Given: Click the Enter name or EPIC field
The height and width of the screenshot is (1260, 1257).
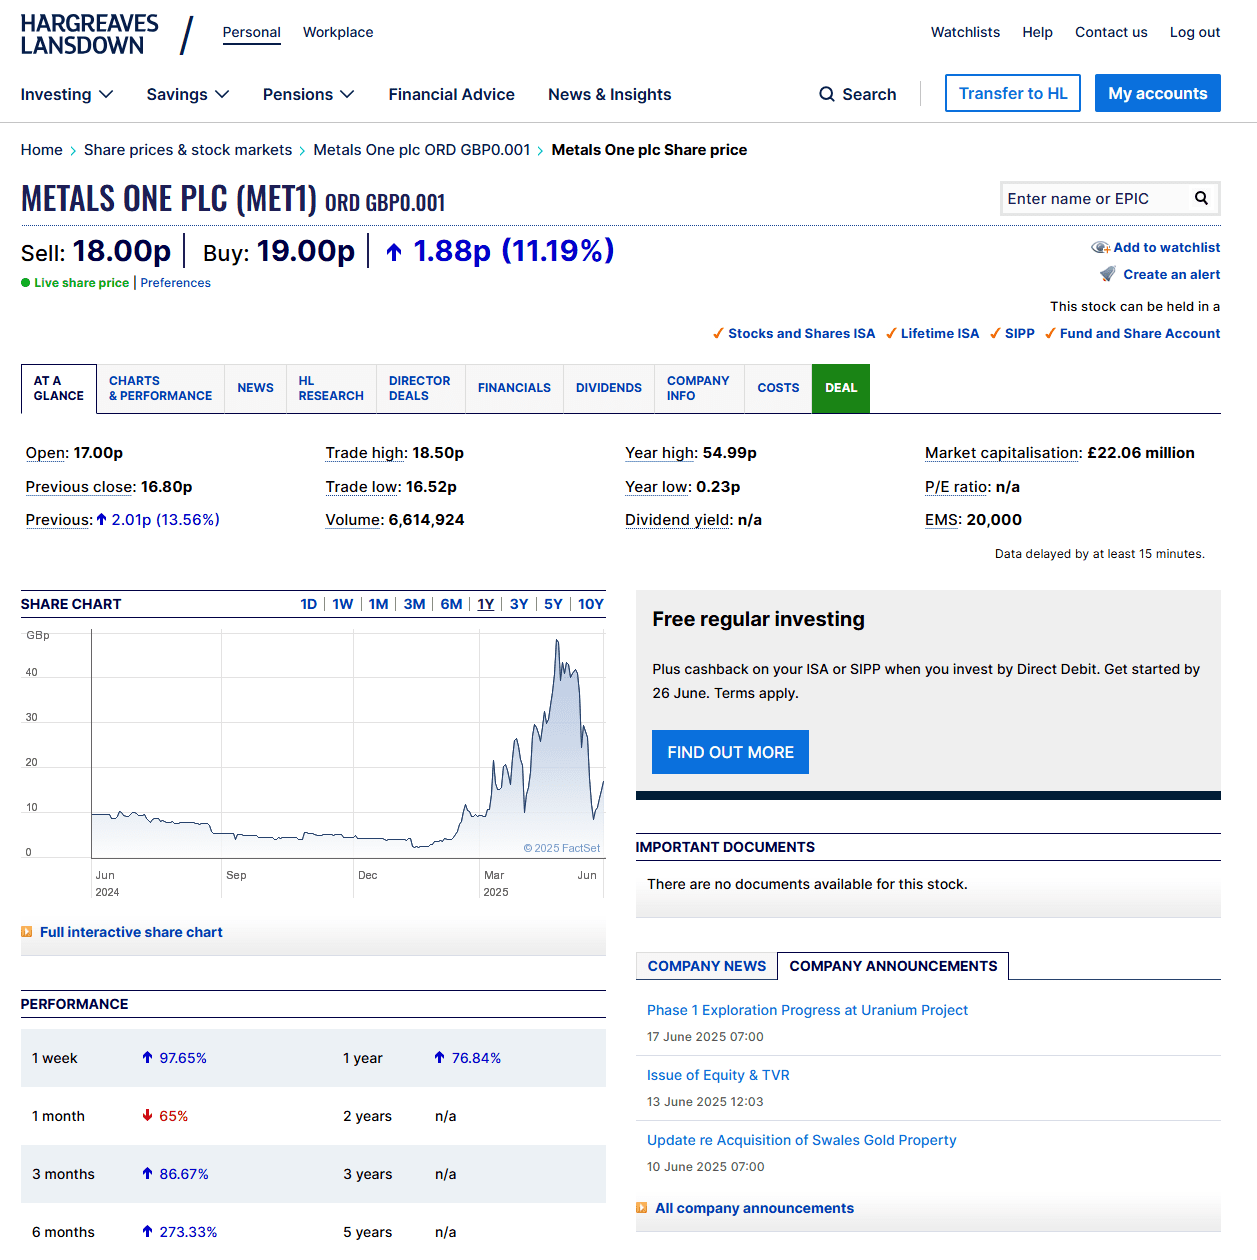Looking at the screenshot, I should click(x=1095, y=198).
